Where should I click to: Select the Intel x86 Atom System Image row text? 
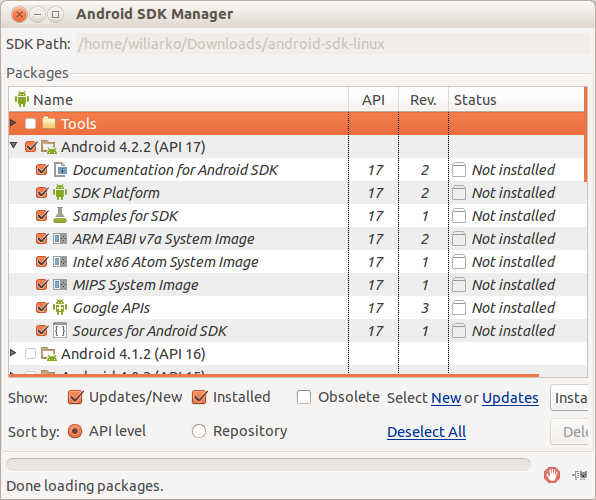point(165,262)
